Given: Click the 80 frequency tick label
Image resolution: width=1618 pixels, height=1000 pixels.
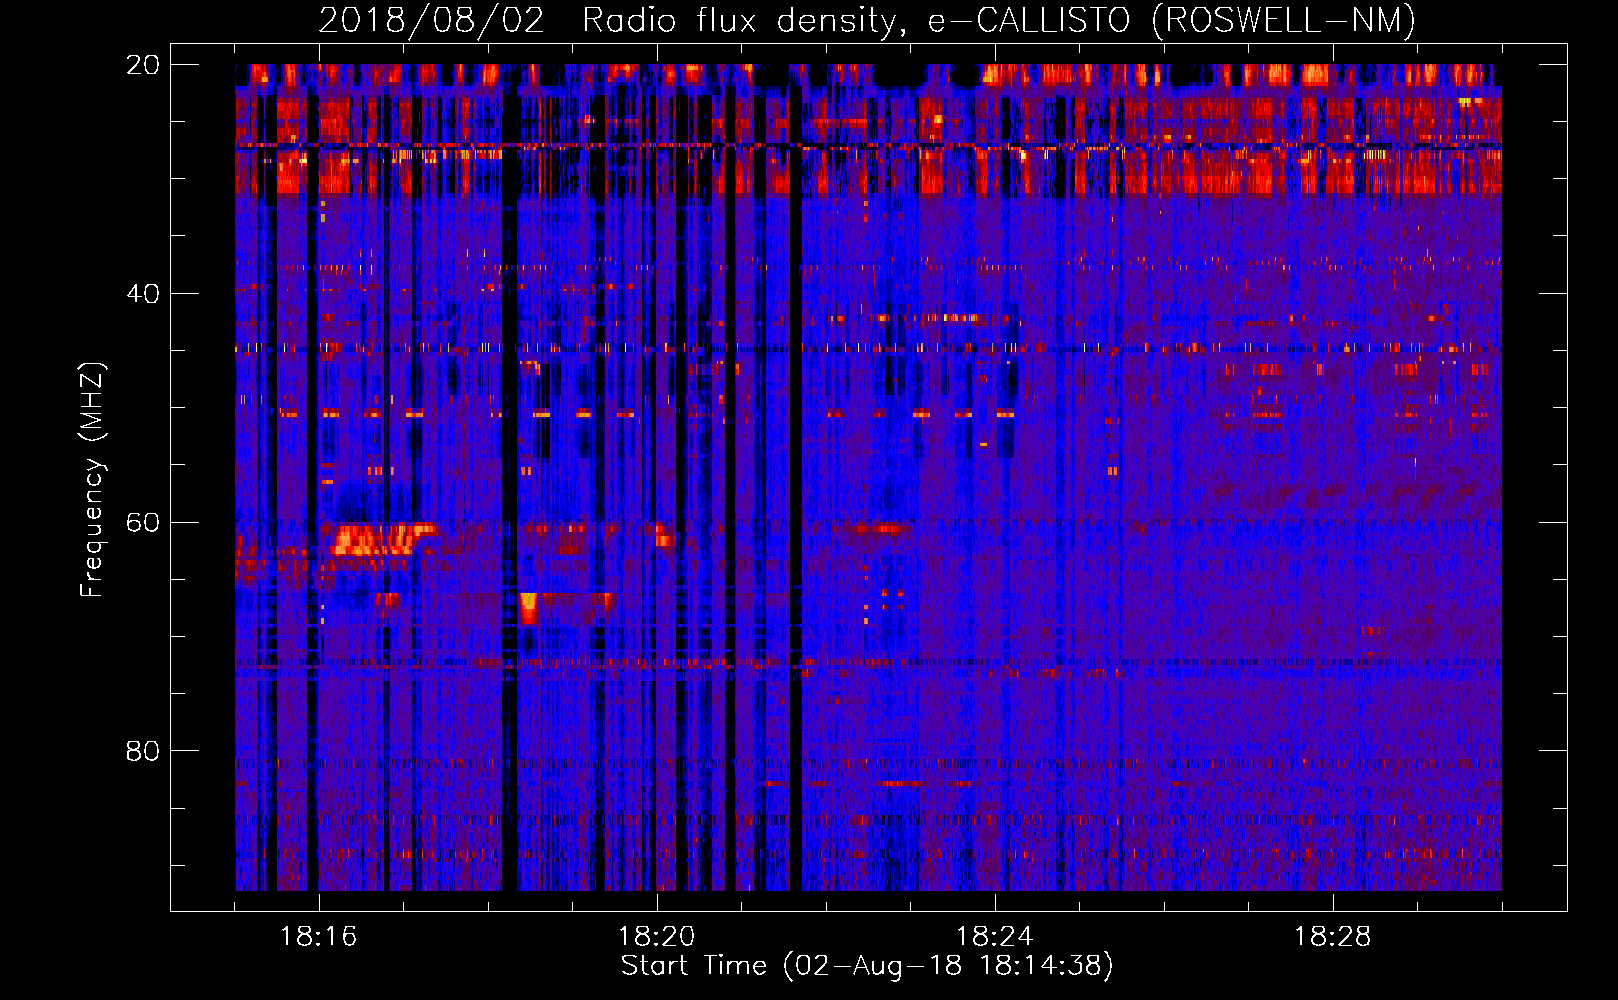Looking at the screenshot, I should click(x=143, y=751).
